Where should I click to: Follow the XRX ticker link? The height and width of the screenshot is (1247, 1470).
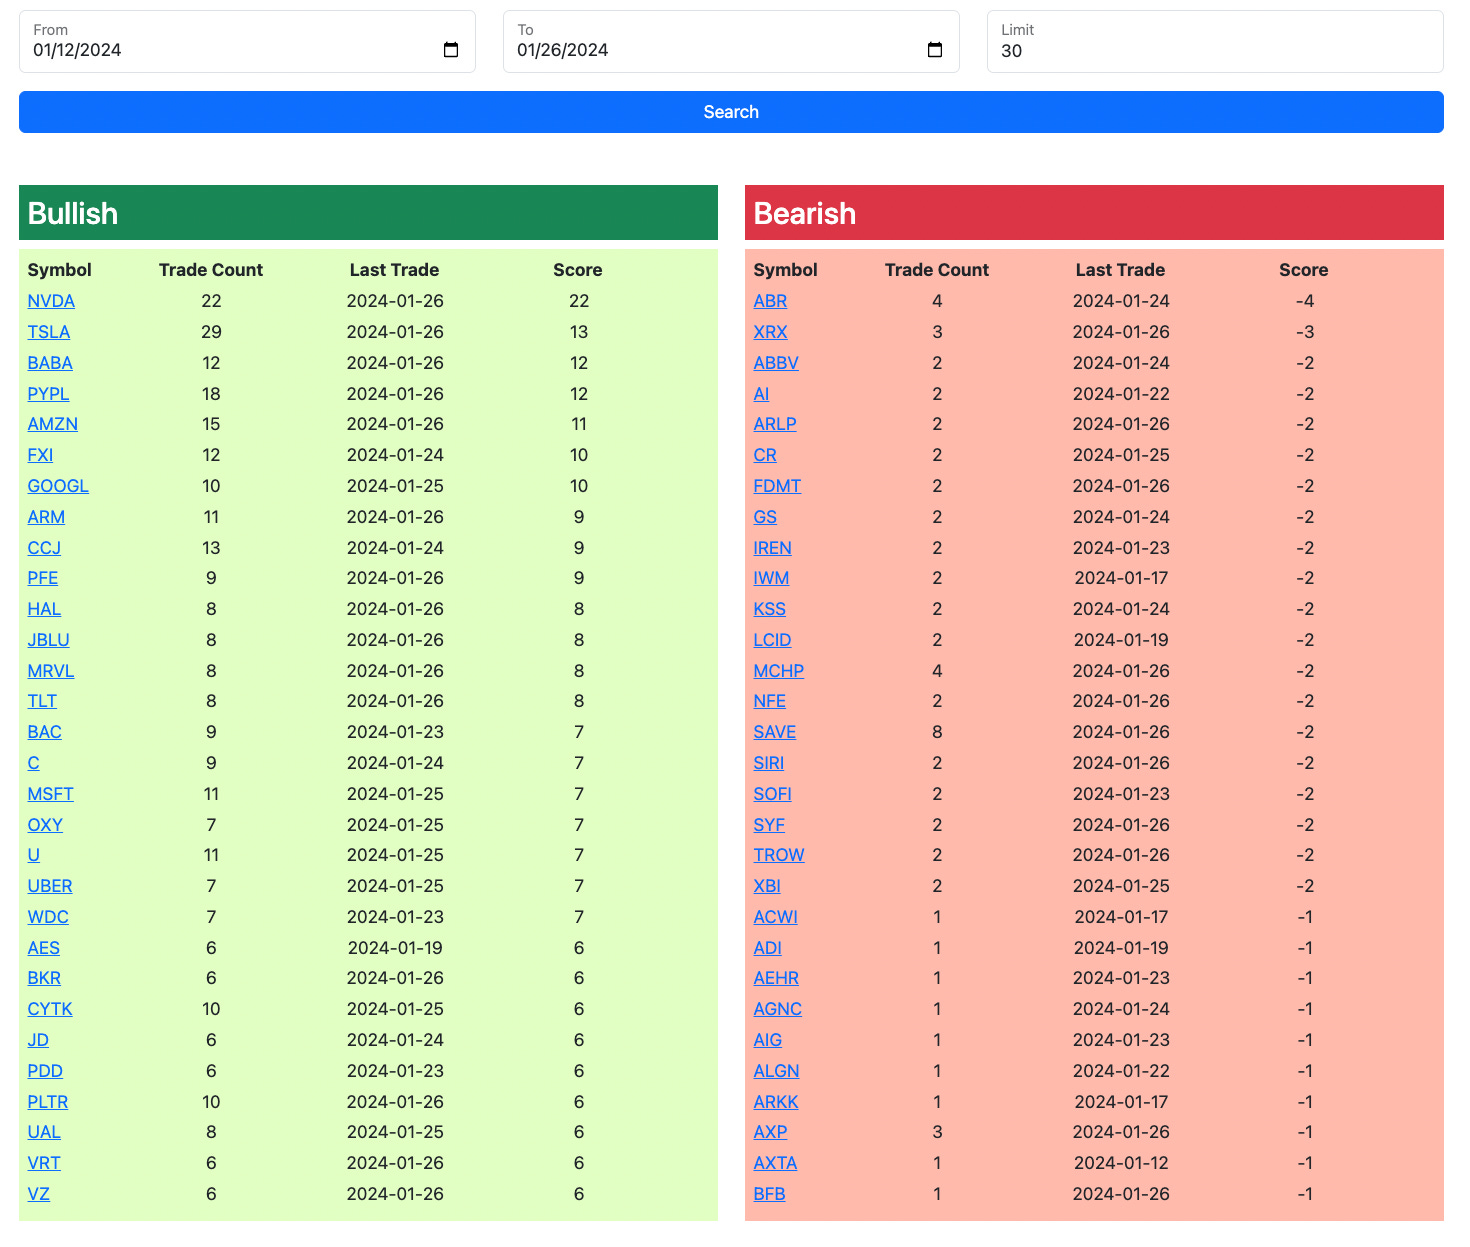click(x=770, y=332)
